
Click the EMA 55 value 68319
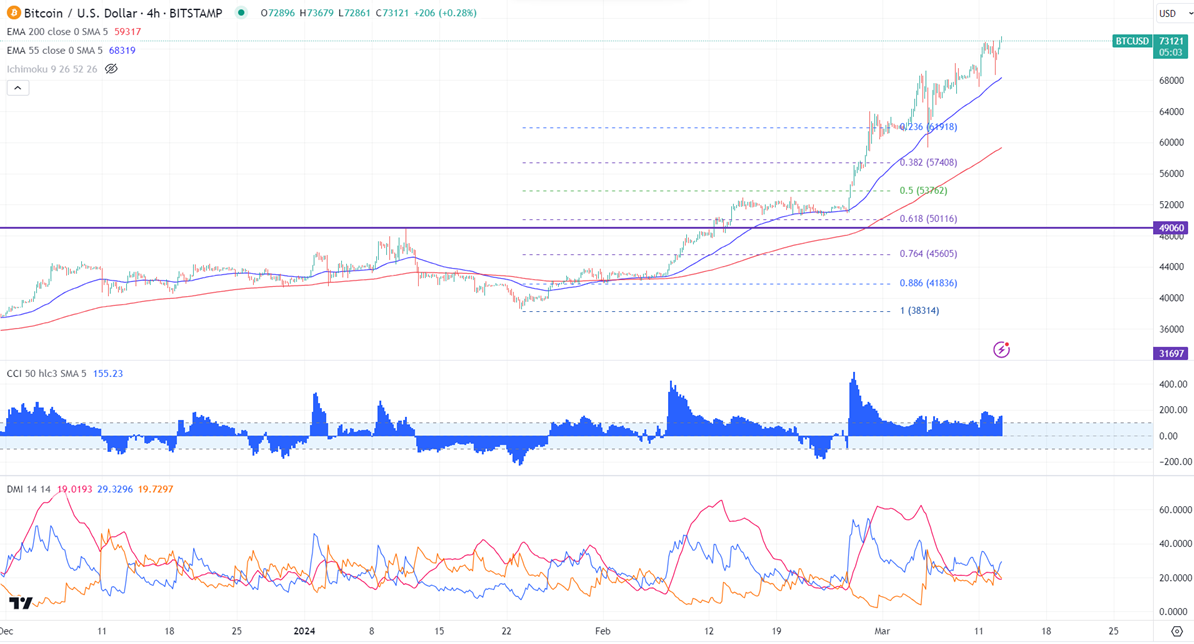click(x=122, y=50)
